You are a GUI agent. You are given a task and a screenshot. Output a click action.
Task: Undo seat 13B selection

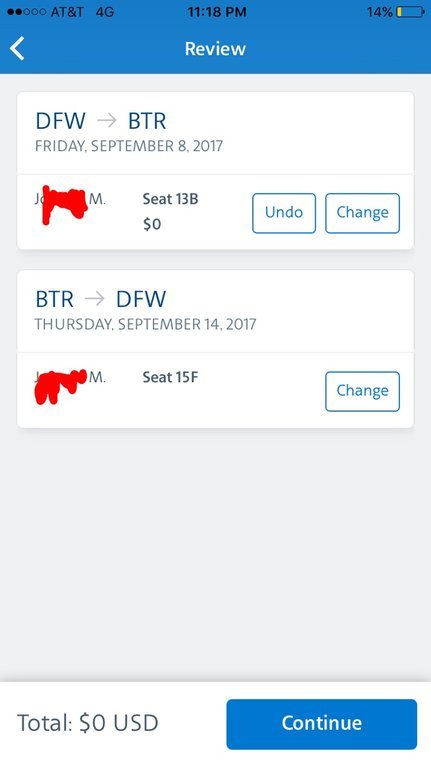(x=284, y=213)
